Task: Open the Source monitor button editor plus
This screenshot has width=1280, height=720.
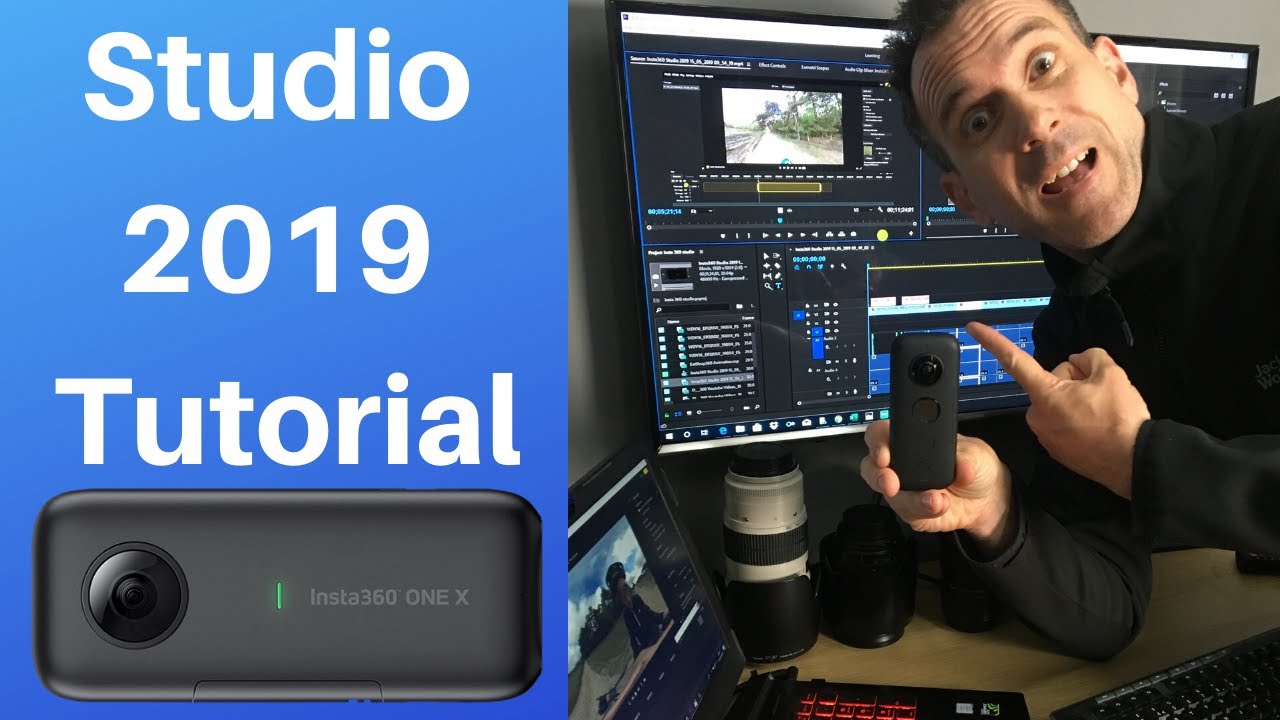Action: 911,233
